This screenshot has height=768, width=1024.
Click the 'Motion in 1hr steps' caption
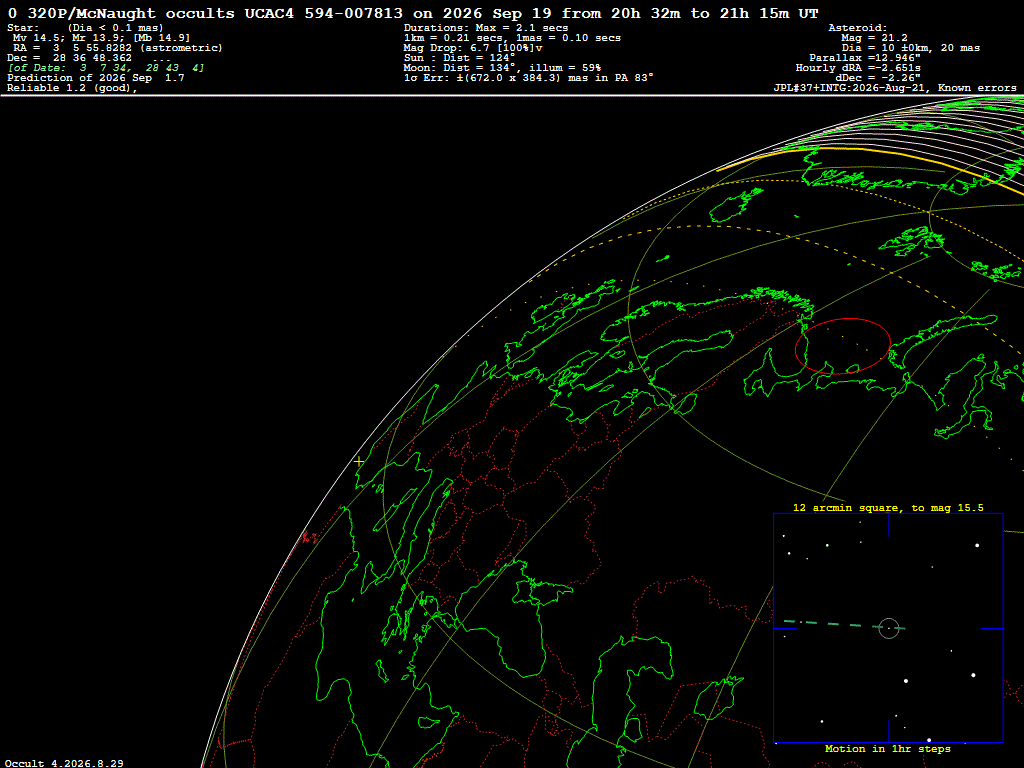(x=888, y=748)
